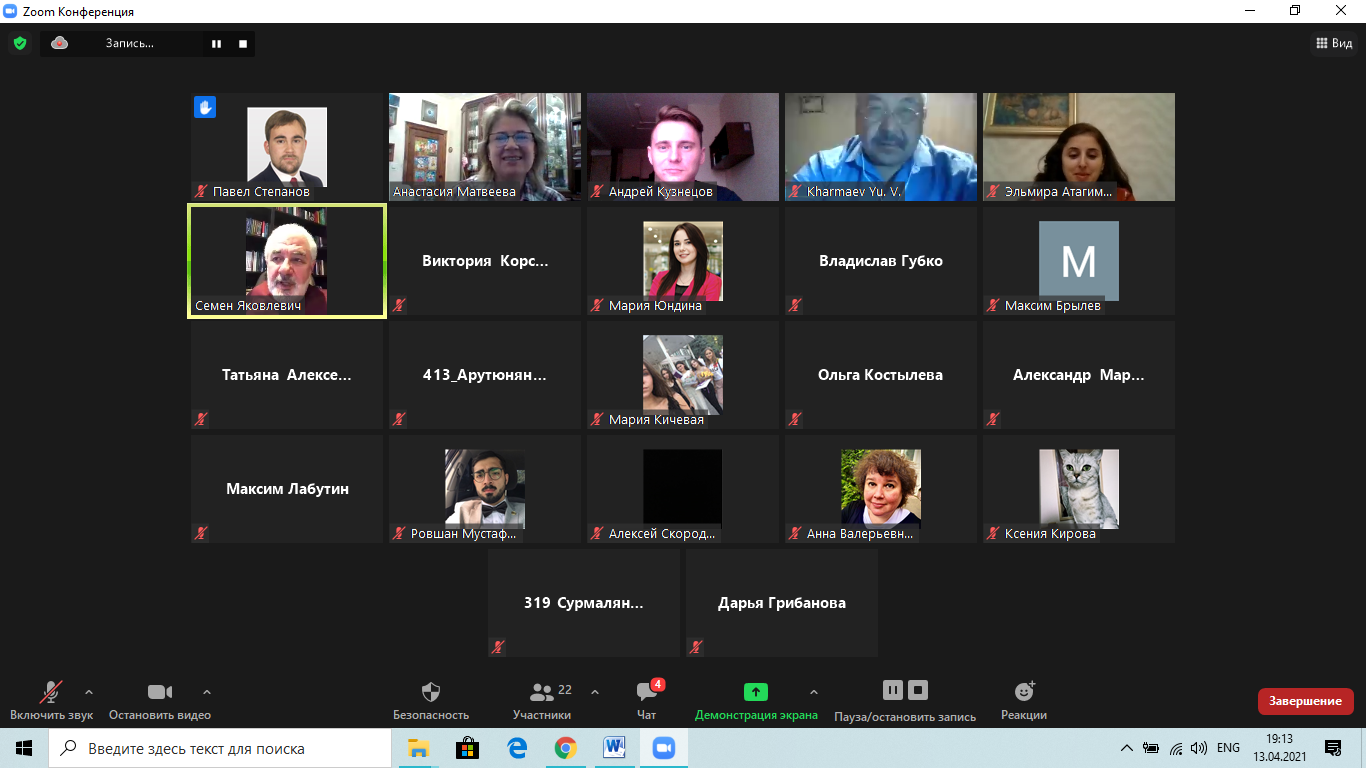Click Дарья Грибанова participant name

point(782,603)
